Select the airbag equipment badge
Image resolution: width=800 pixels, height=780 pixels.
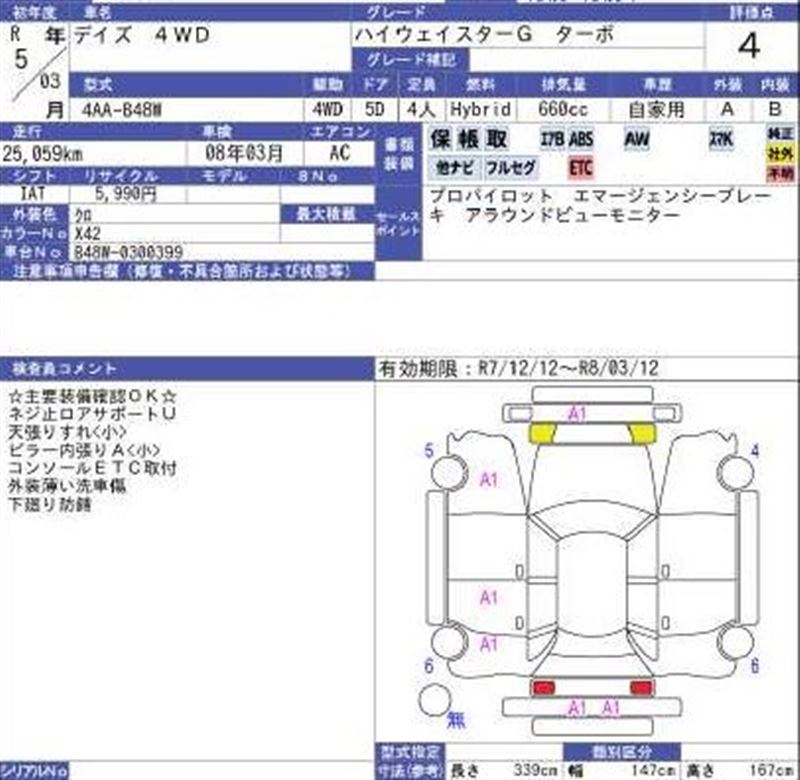click(x=552, y=139)
